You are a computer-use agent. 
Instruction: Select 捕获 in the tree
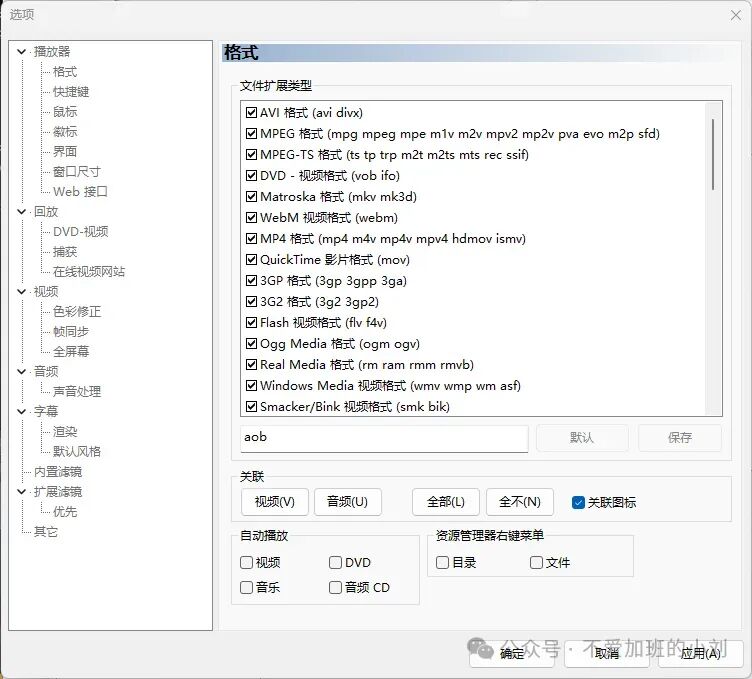click(x=65, y=252)
